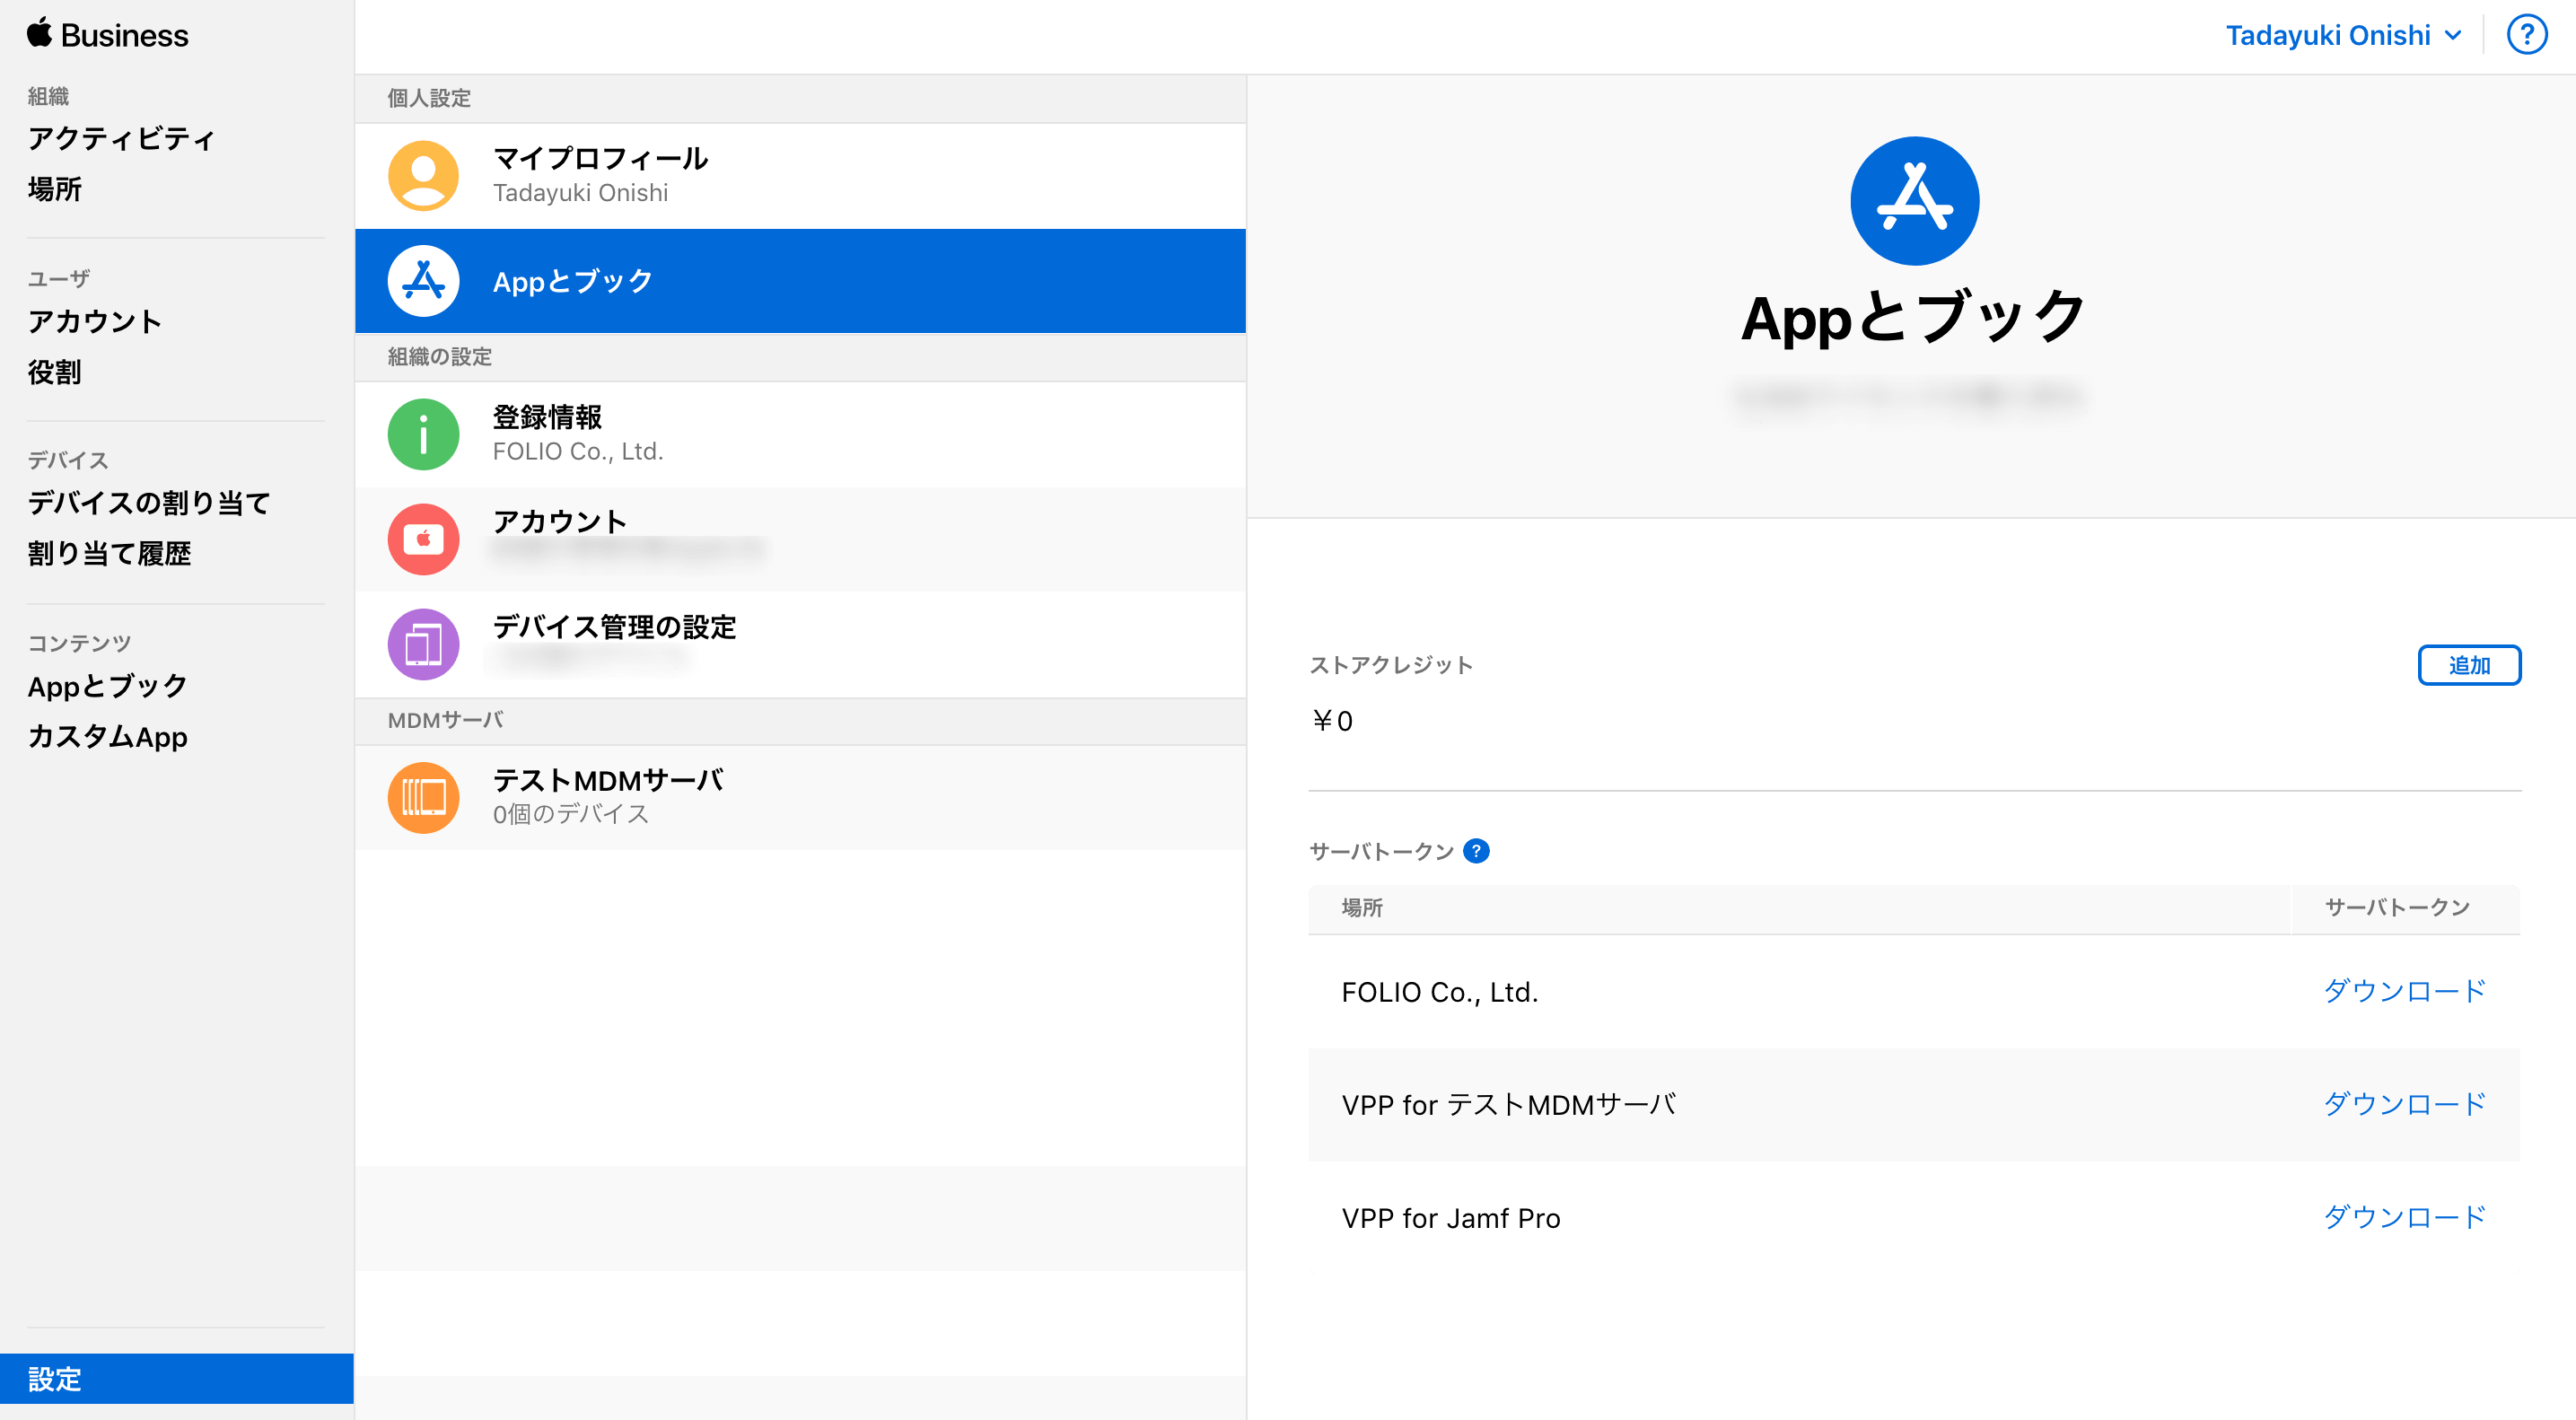Click the 0個のデバイス text

(x=571, y=814)
